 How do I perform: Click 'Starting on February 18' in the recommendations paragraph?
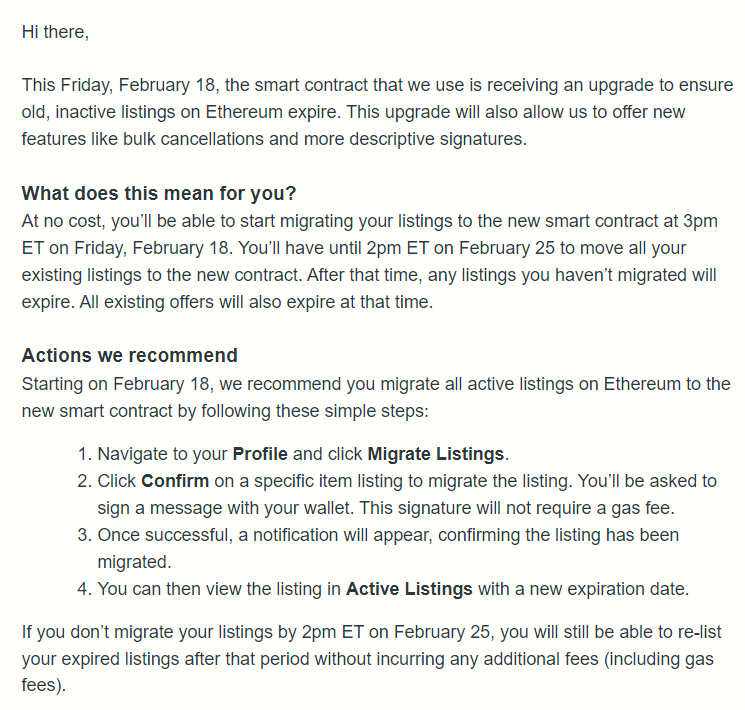click(x=116, y=384)
